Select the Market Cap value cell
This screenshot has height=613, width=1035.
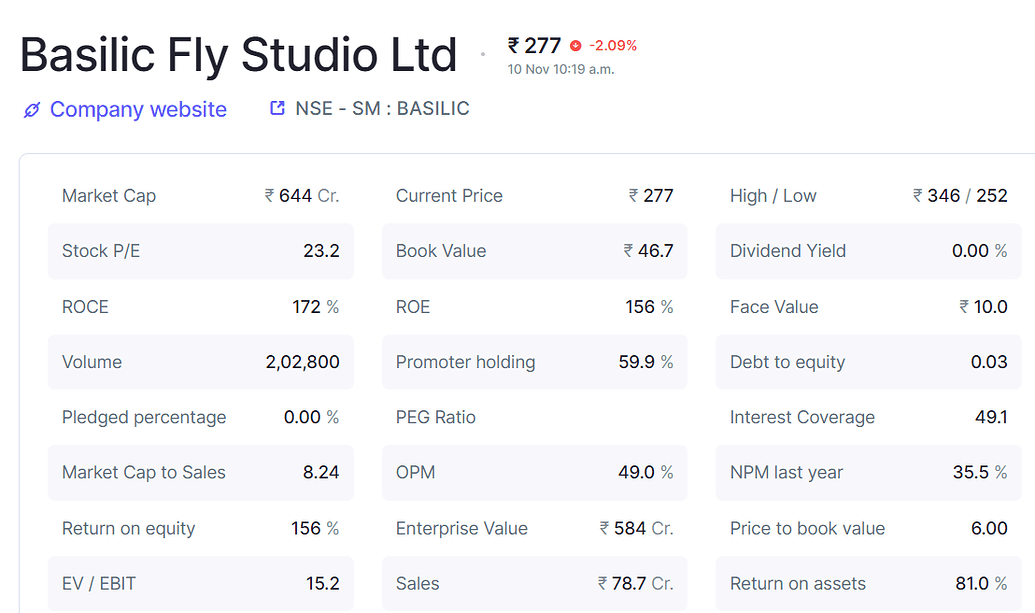(200, 195)
